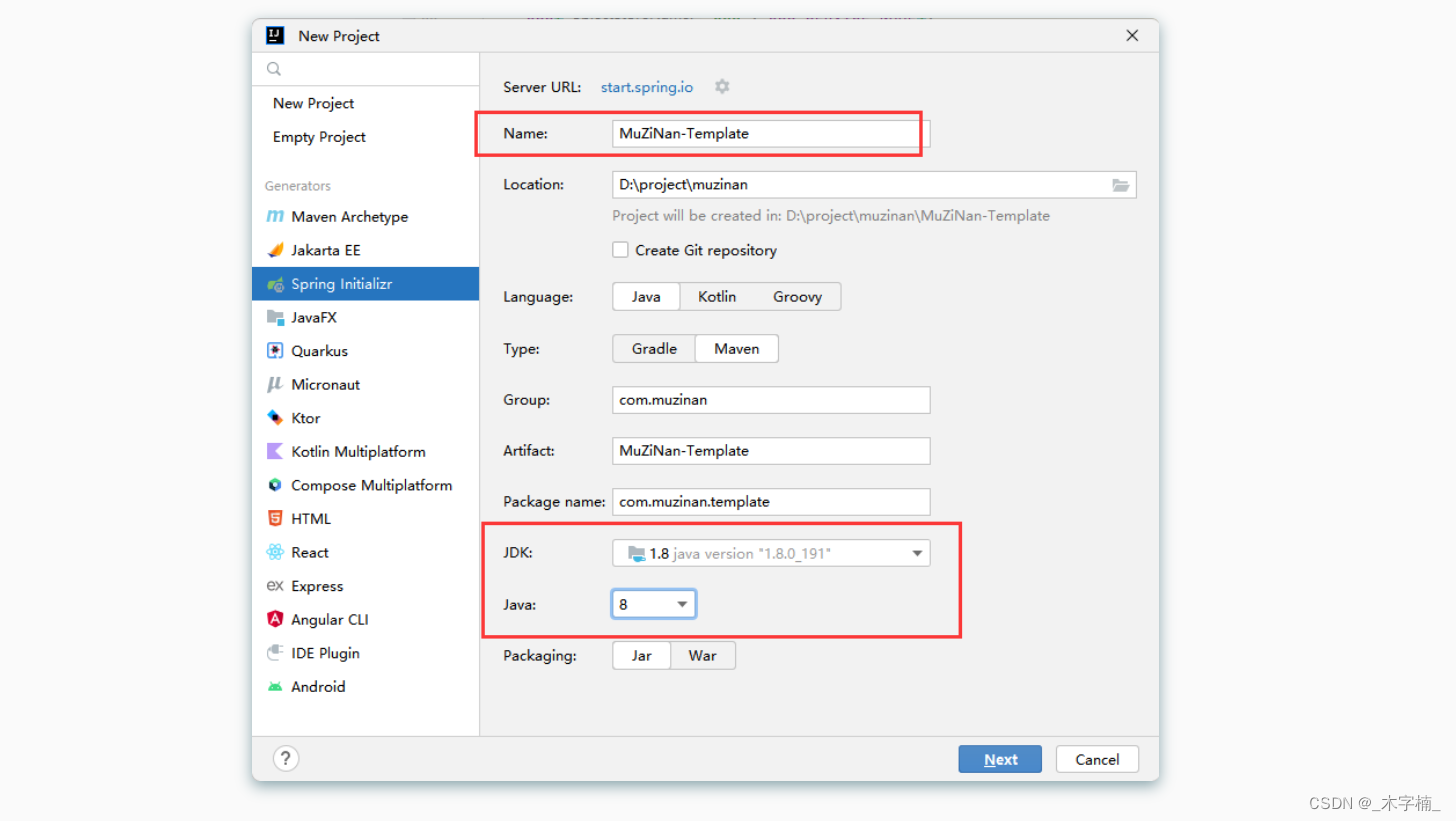Open the JDK dropdown
Image resolution: width=1456 pixels, height=821 pixels.
coord(771,553)
